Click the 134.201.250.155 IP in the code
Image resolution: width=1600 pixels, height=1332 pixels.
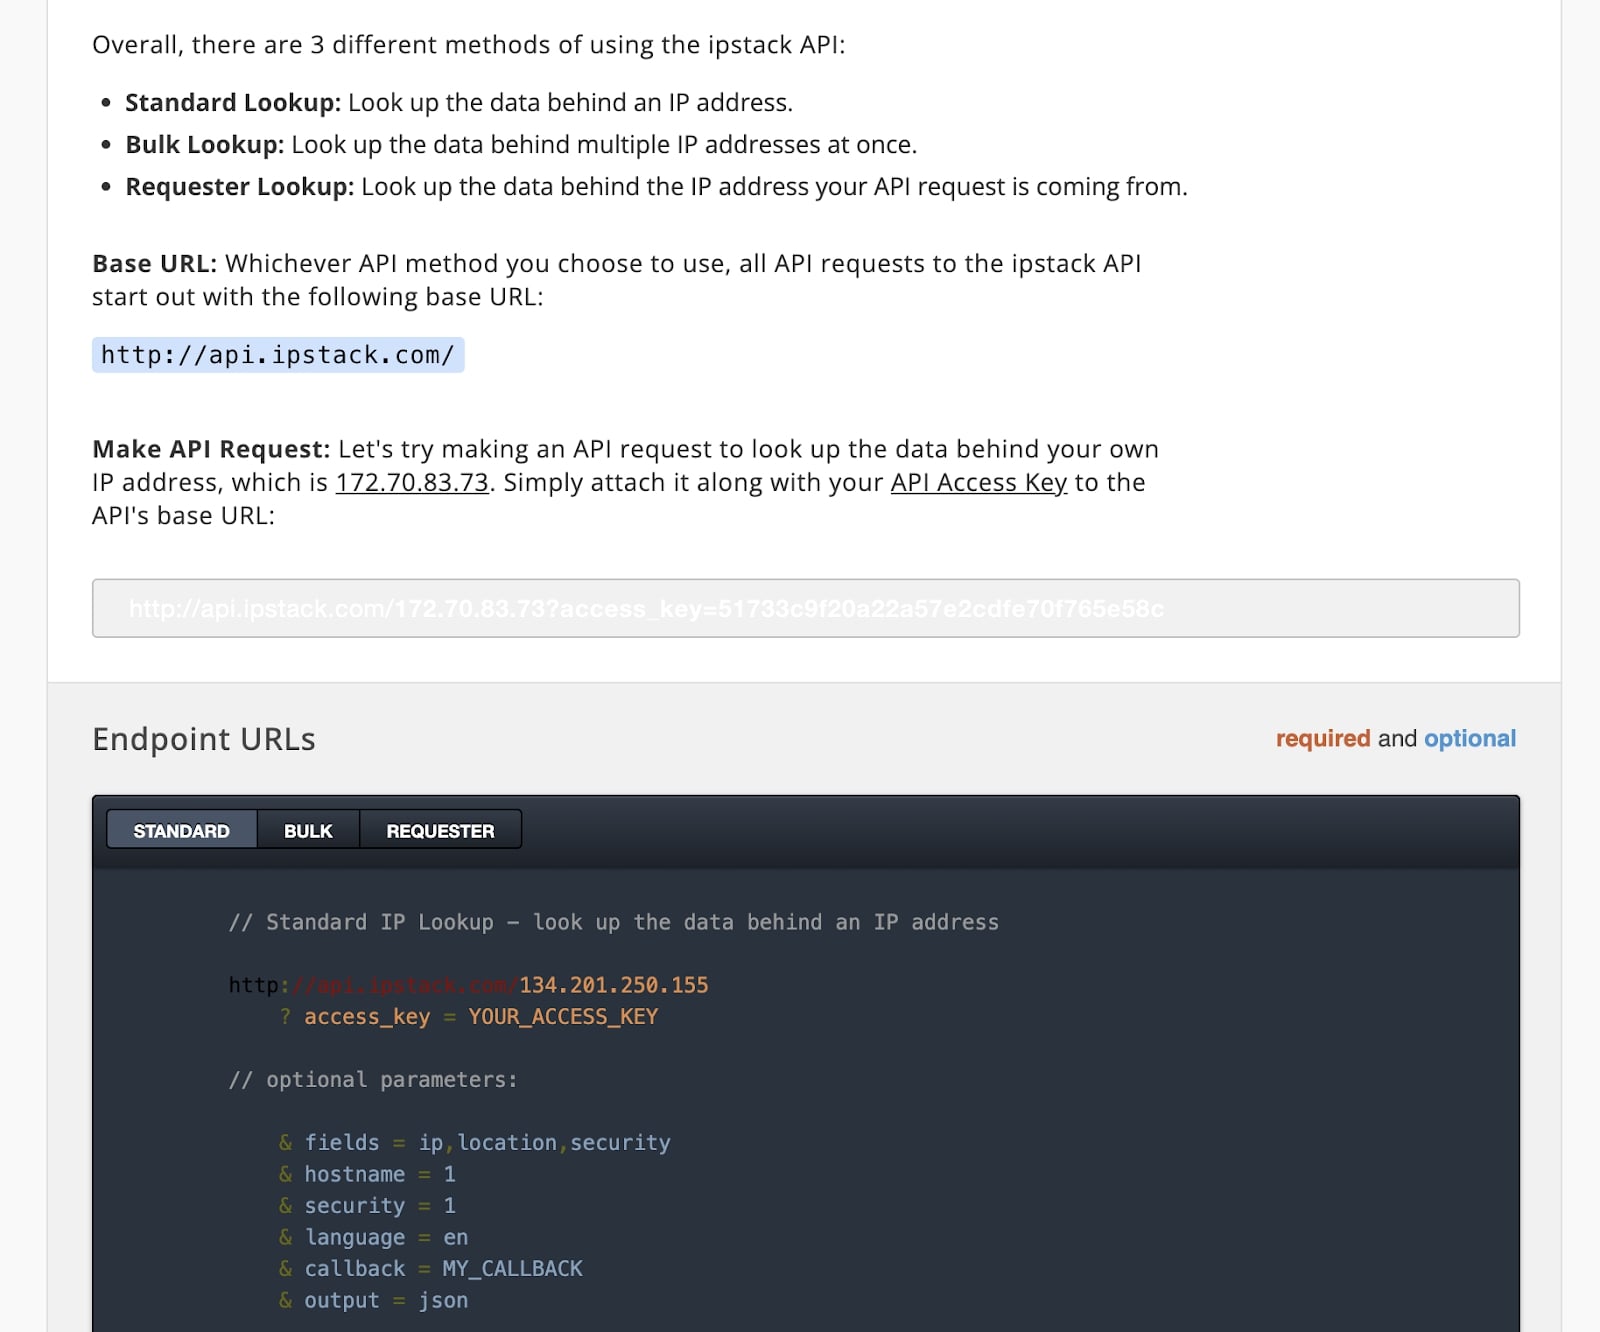[x=614, y=985]
